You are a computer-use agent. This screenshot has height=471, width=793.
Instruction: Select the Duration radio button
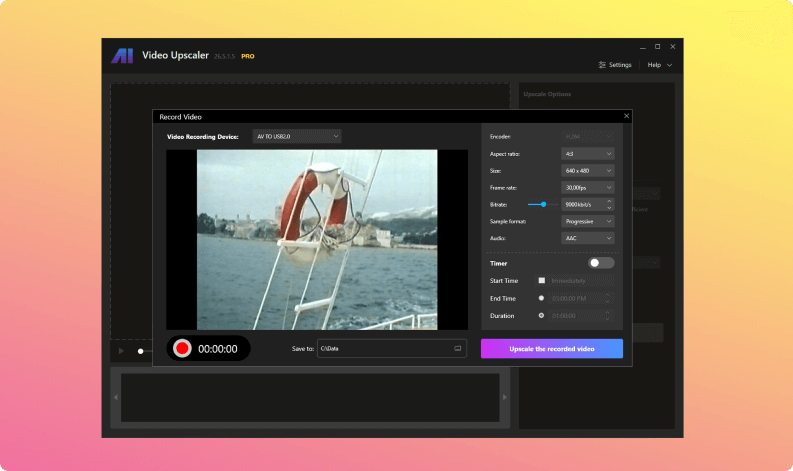point(542,315)
